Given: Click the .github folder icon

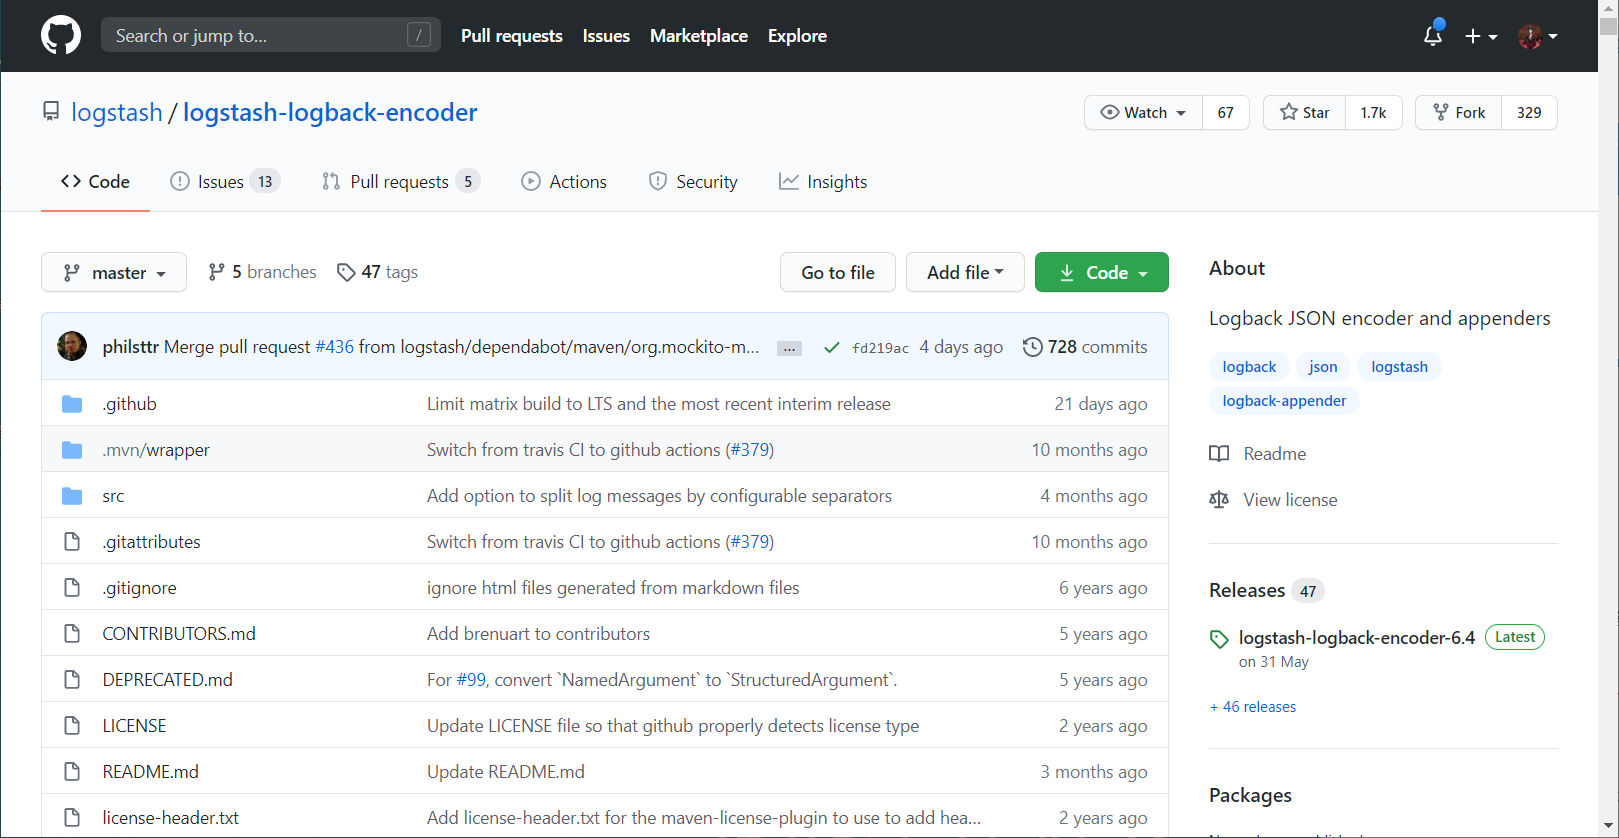Looking at the screenshot, I should pos(72,404).
